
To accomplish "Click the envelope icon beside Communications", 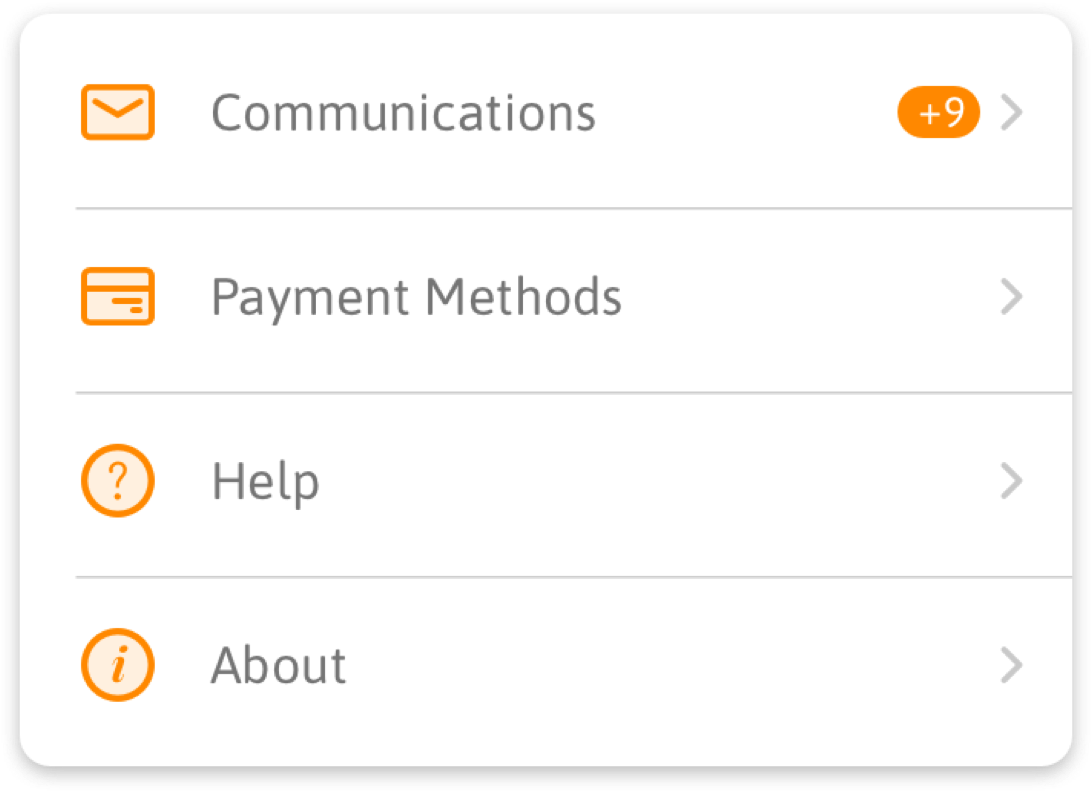I will [x=117, y=113].
